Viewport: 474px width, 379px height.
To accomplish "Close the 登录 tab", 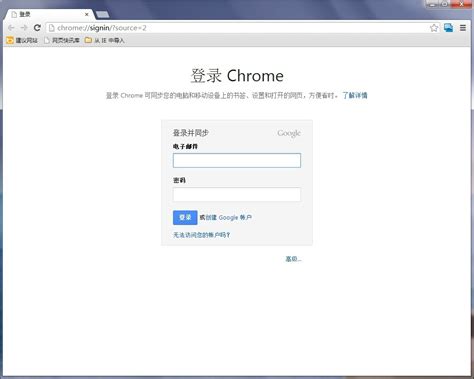I will tap(87, 14).
